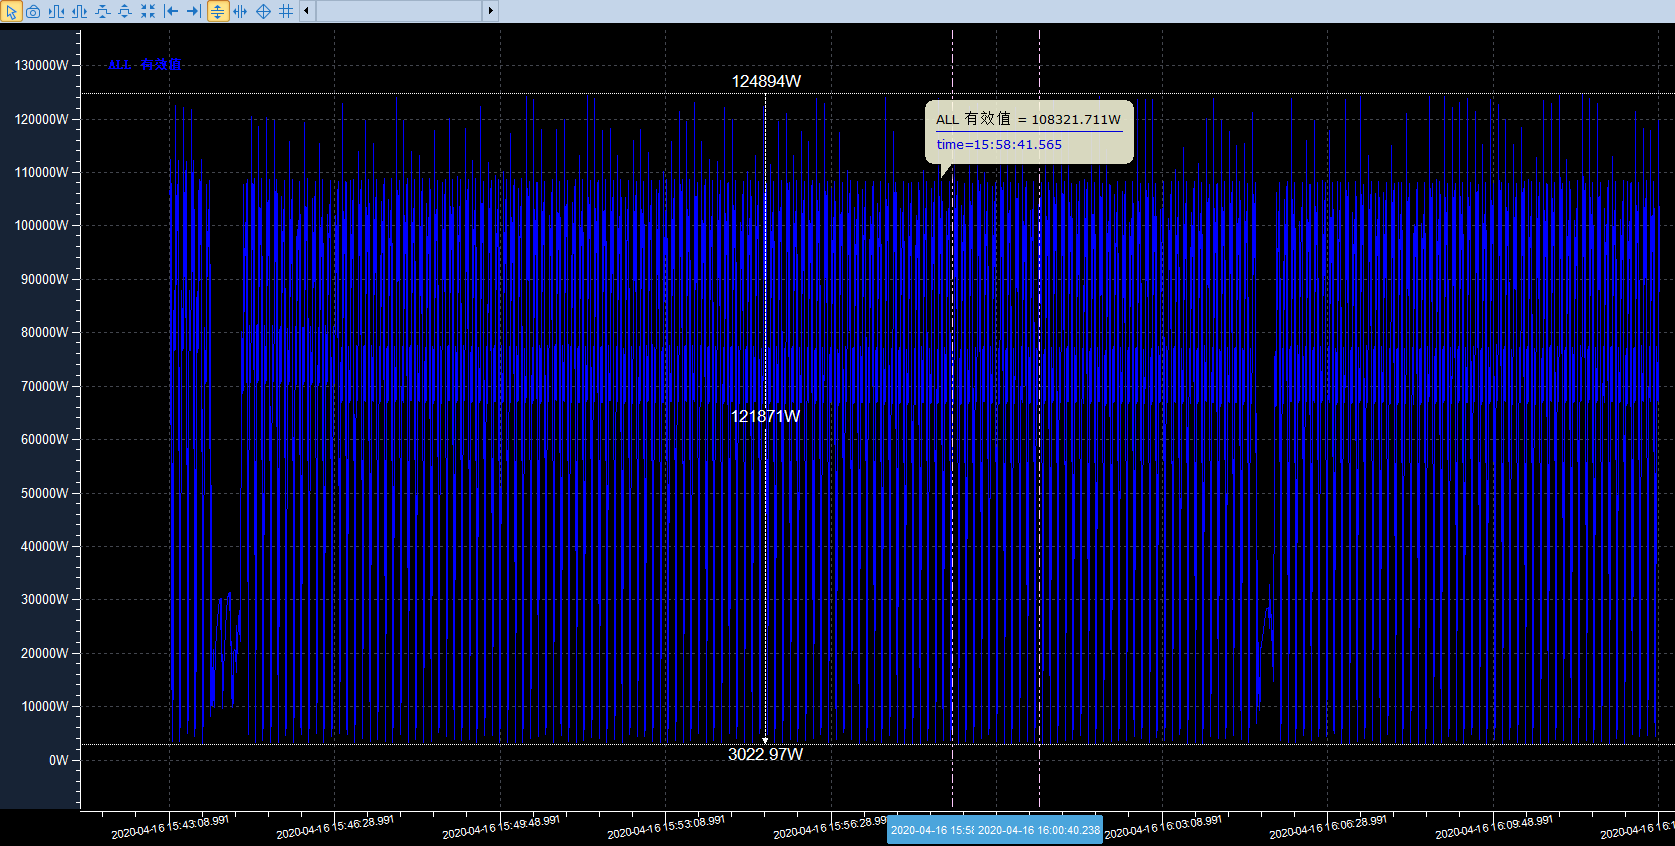The height and width of the screenshot is (846, 1675).
Task: Click the toolbar horizontal scrollbar track
Action: coord(398,11)
